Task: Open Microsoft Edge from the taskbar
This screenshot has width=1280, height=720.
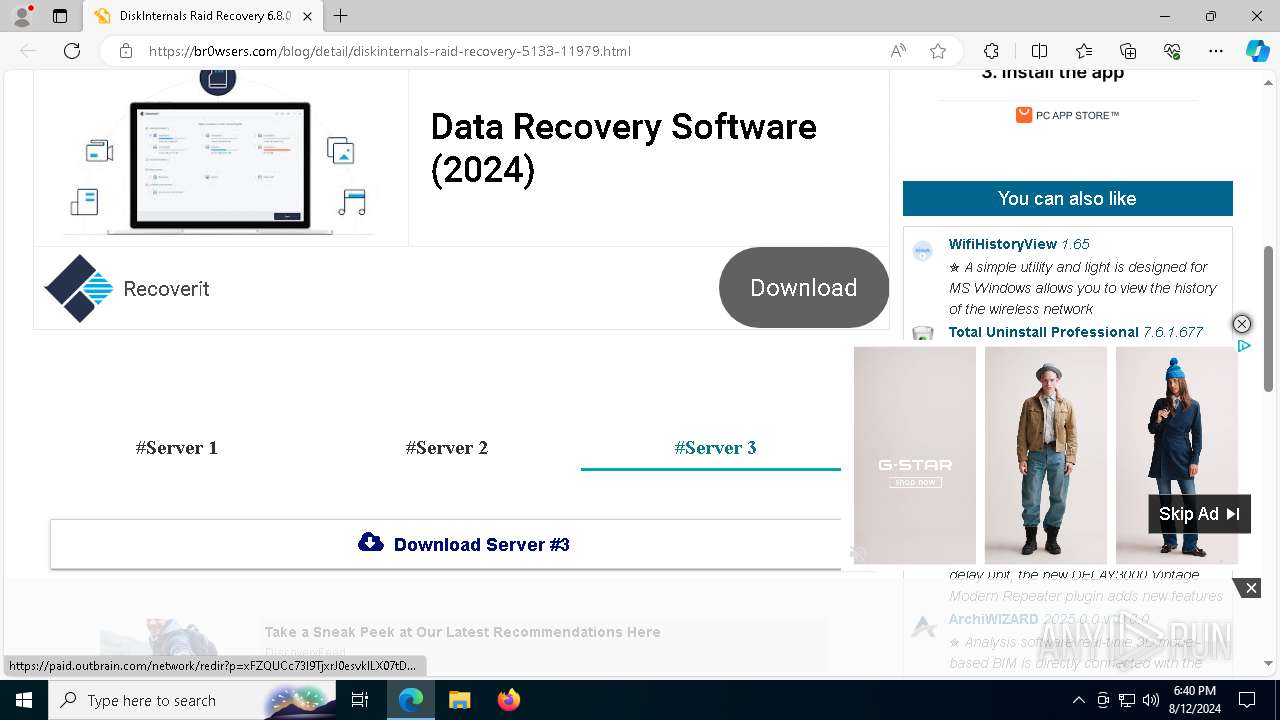Action: 411,700
